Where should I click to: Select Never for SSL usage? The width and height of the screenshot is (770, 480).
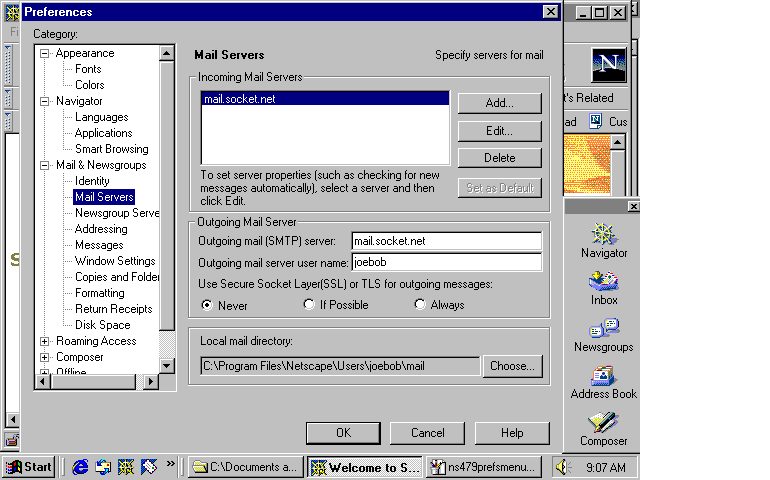207,305
